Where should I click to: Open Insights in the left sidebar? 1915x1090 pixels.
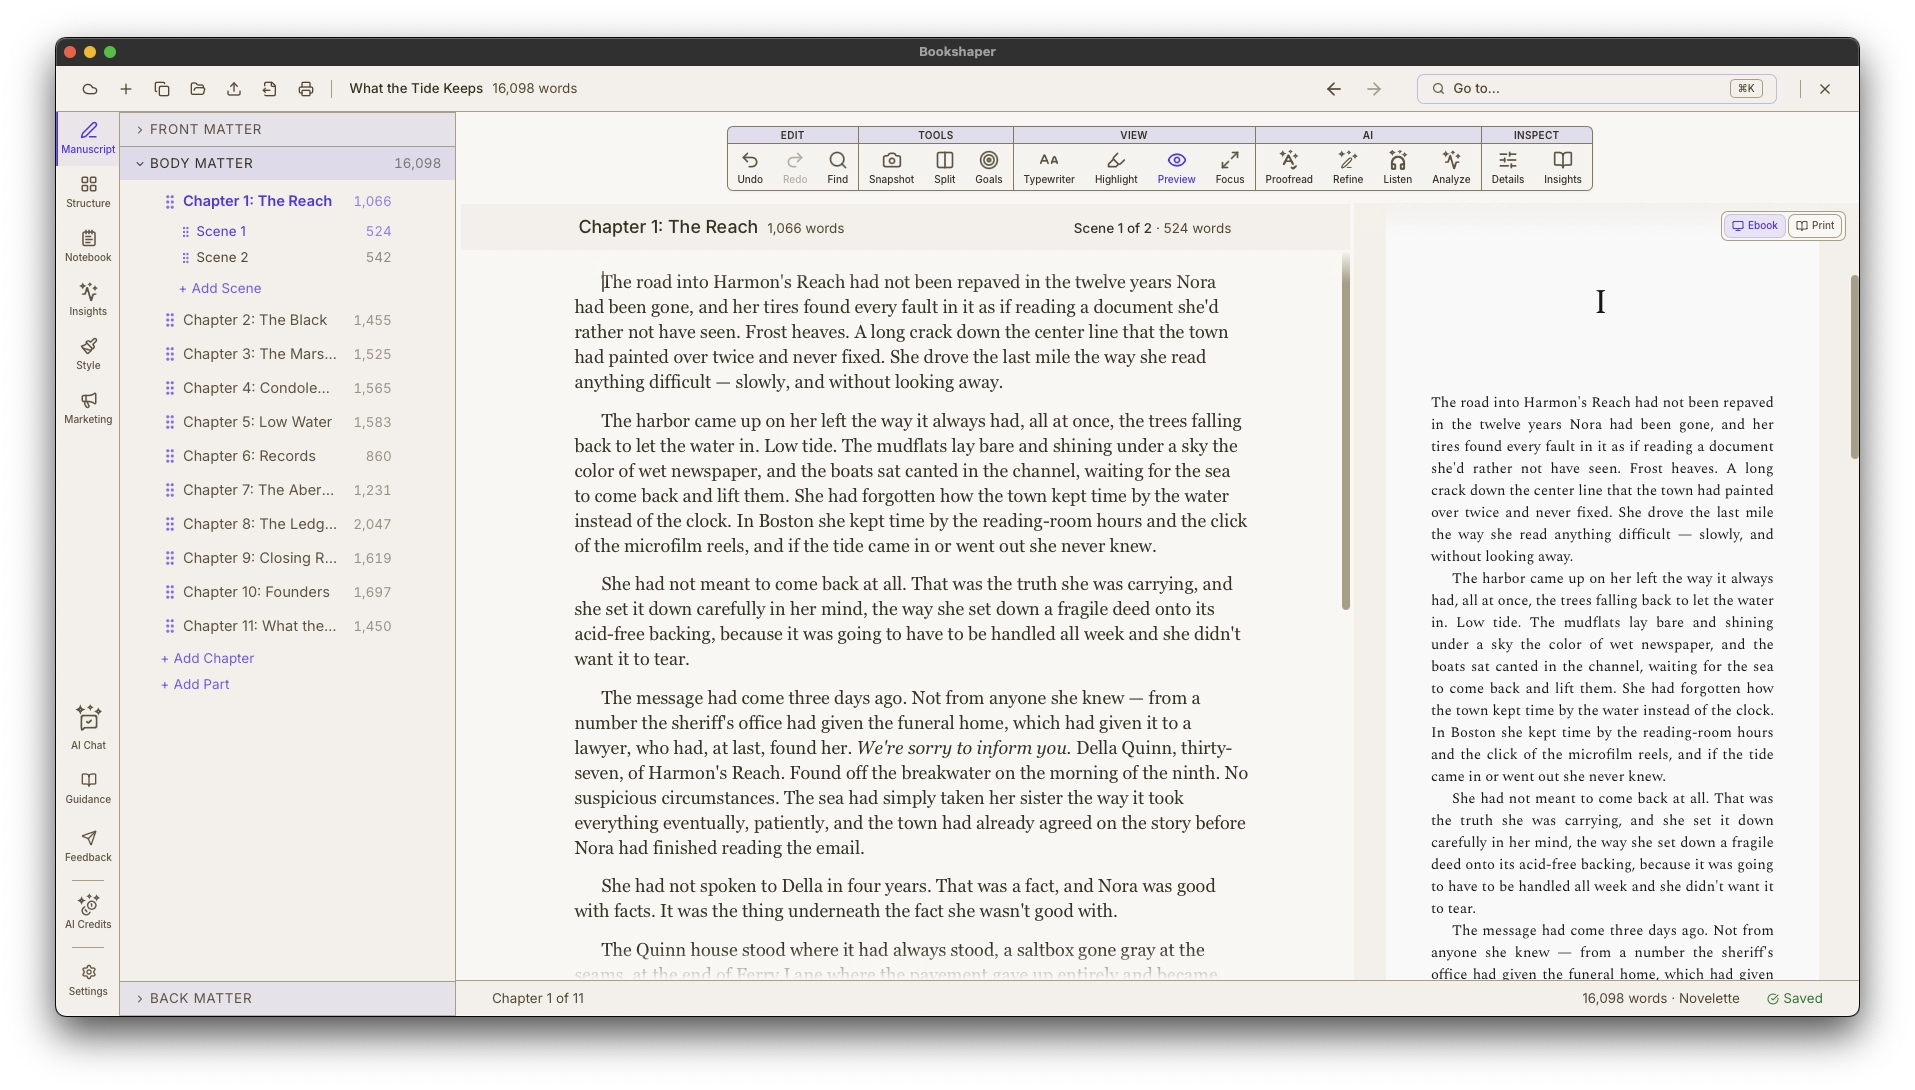coord(88,300)
